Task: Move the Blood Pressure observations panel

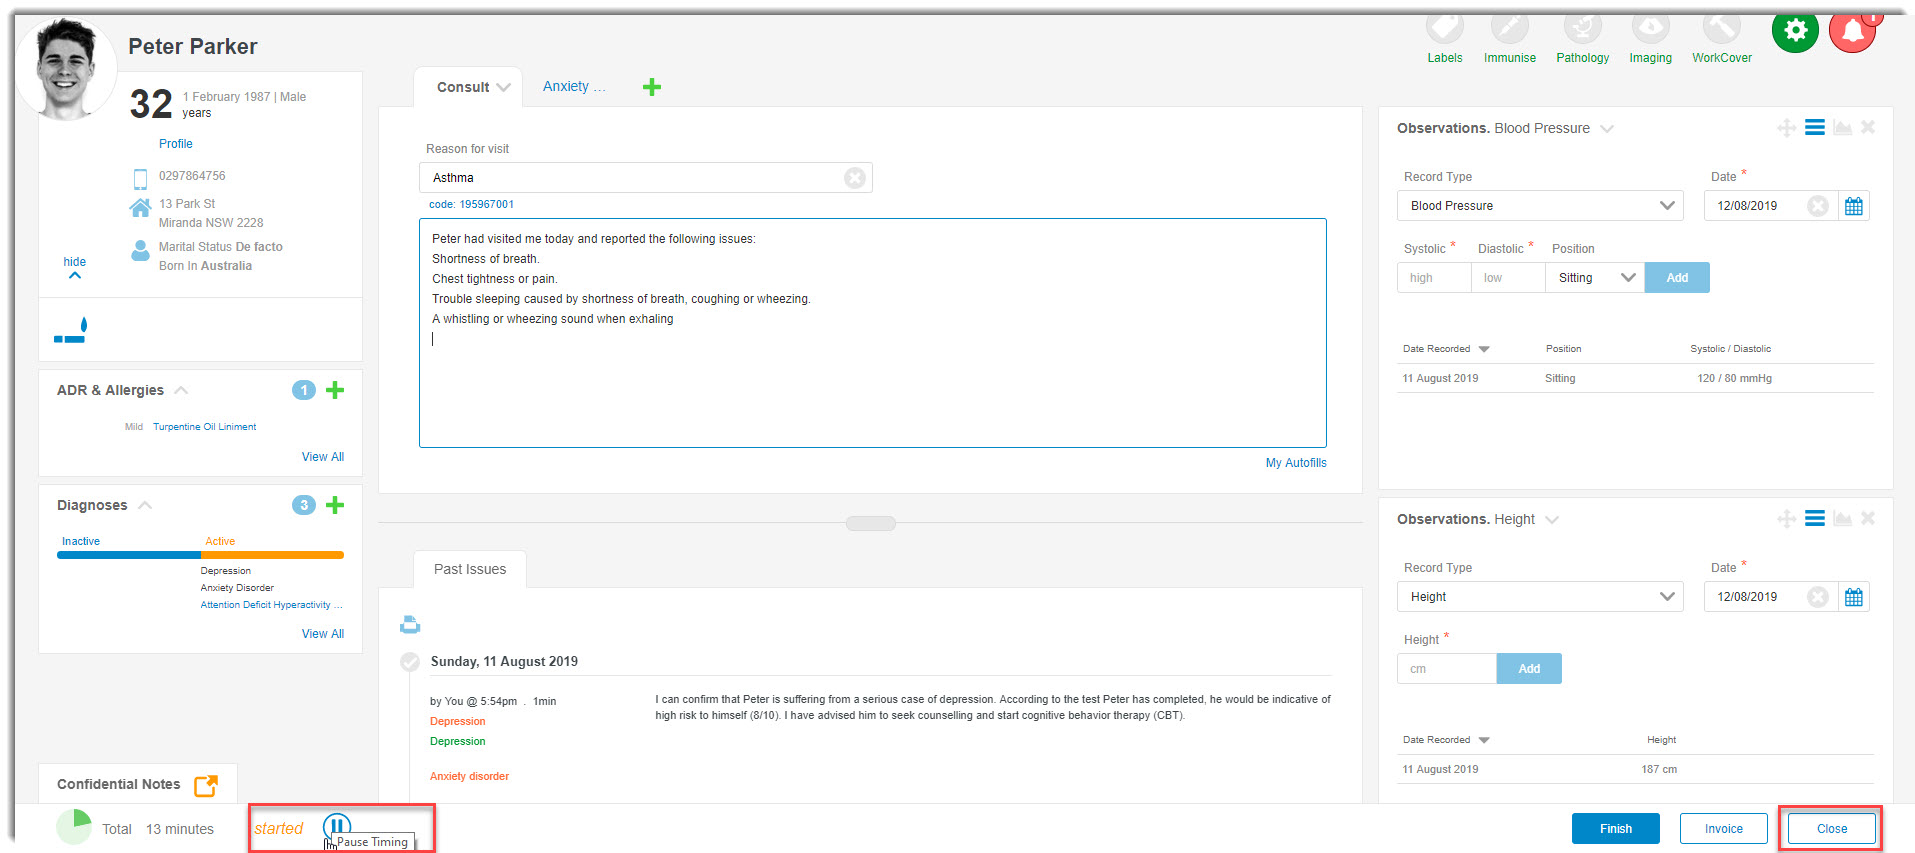Action: [1786, 128]
